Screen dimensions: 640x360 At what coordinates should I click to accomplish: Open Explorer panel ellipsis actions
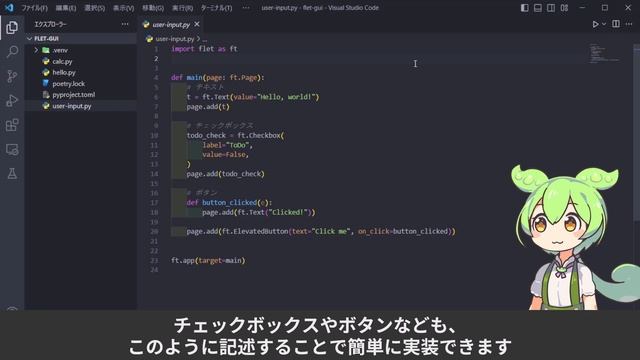coord(125,24)
